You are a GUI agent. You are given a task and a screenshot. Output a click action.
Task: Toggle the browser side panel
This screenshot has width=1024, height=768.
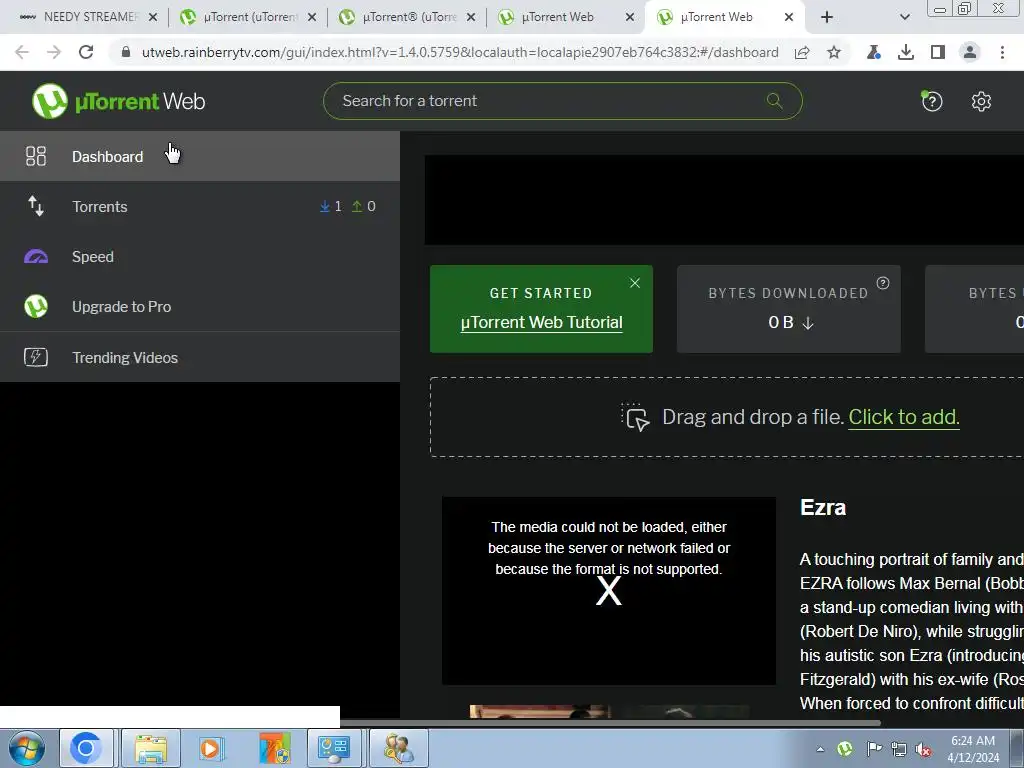tap(938, 52)
